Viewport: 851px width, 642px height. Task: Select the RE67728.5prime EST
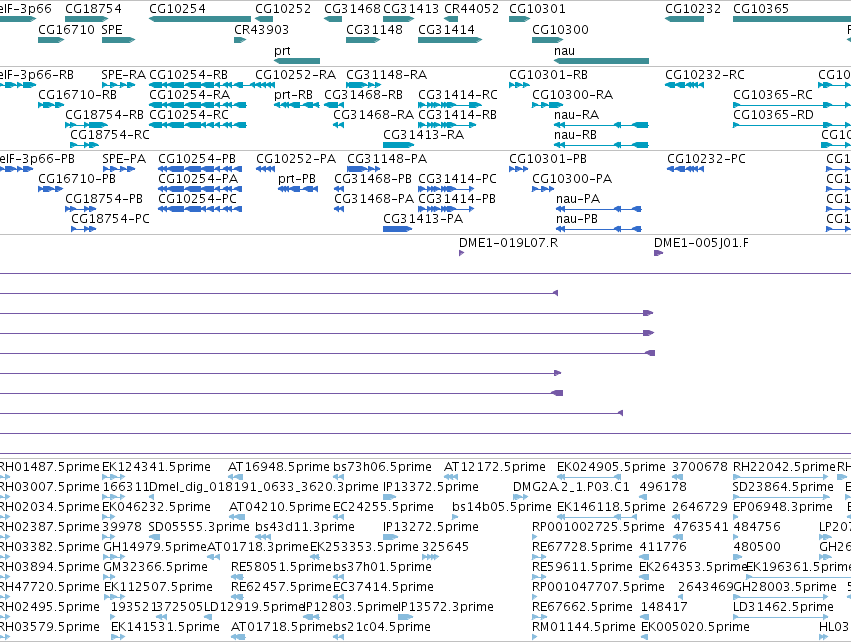click(x=540, y=557)
